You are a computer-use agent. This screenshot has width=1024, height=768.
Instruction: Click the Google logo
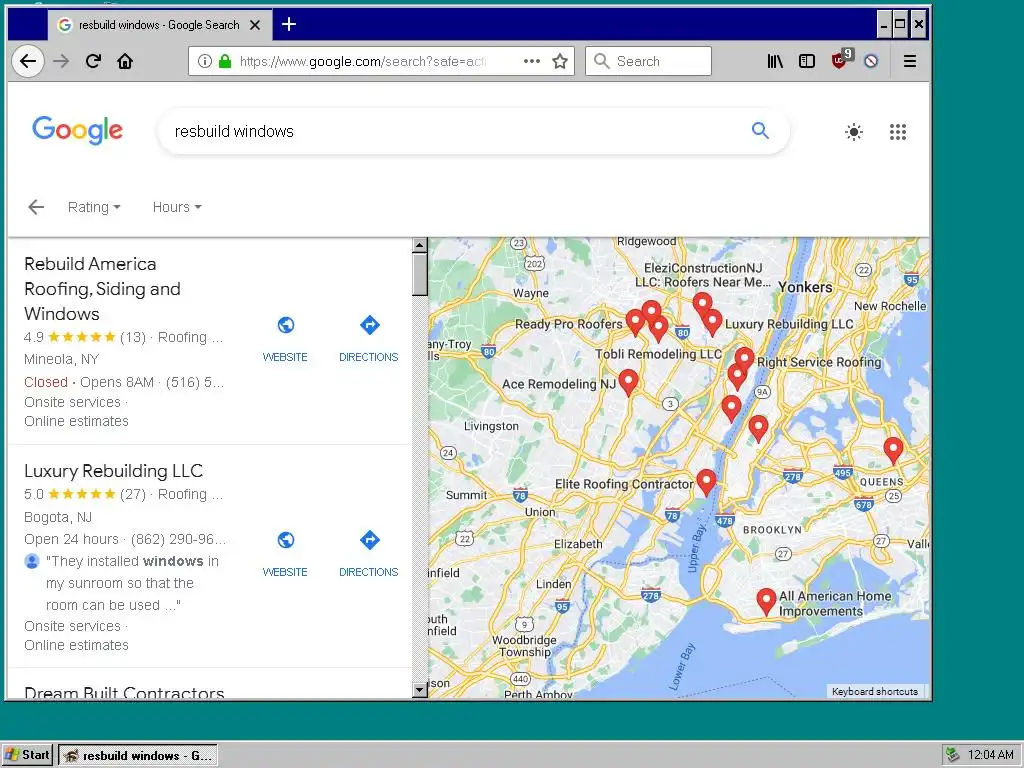(78, 130)
